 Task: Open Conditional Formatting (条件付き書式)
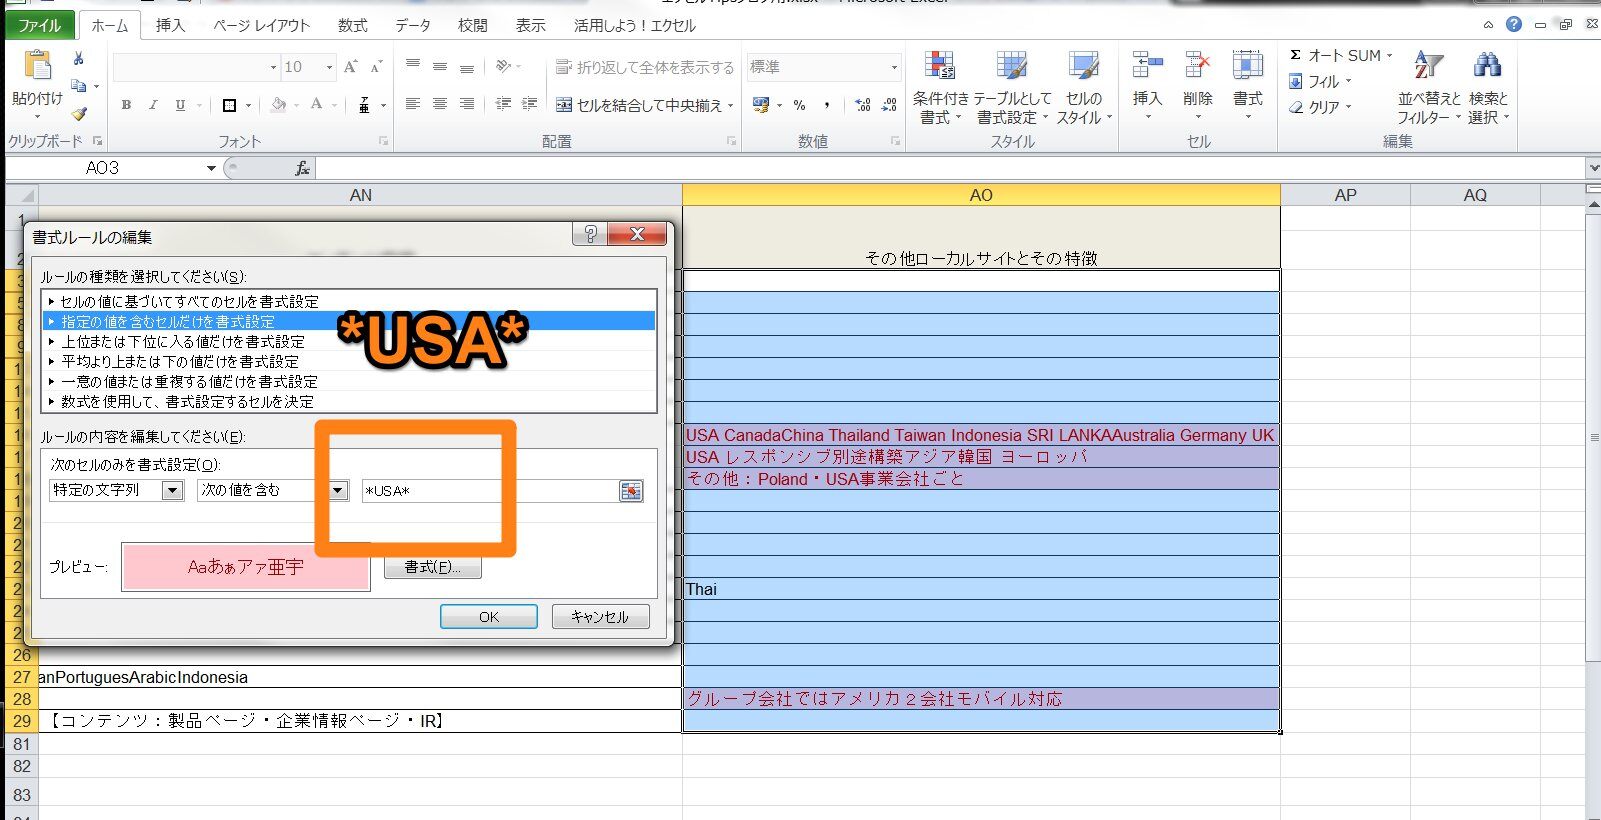click(940, 87)
